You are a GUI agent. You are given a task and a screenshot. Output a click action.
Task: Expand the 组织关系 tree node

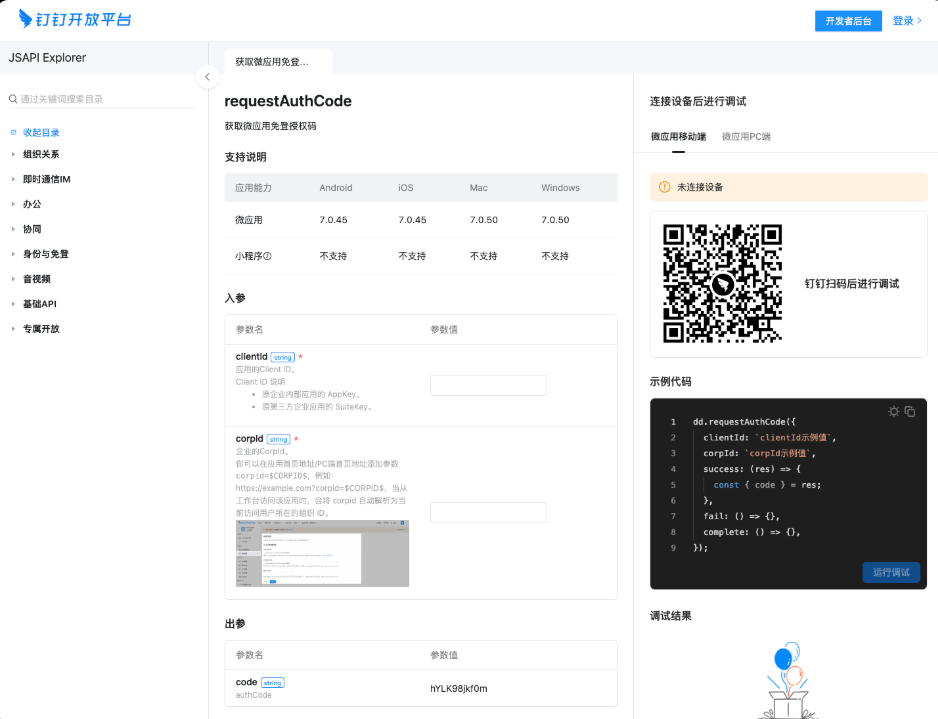[x=13, y=154]
